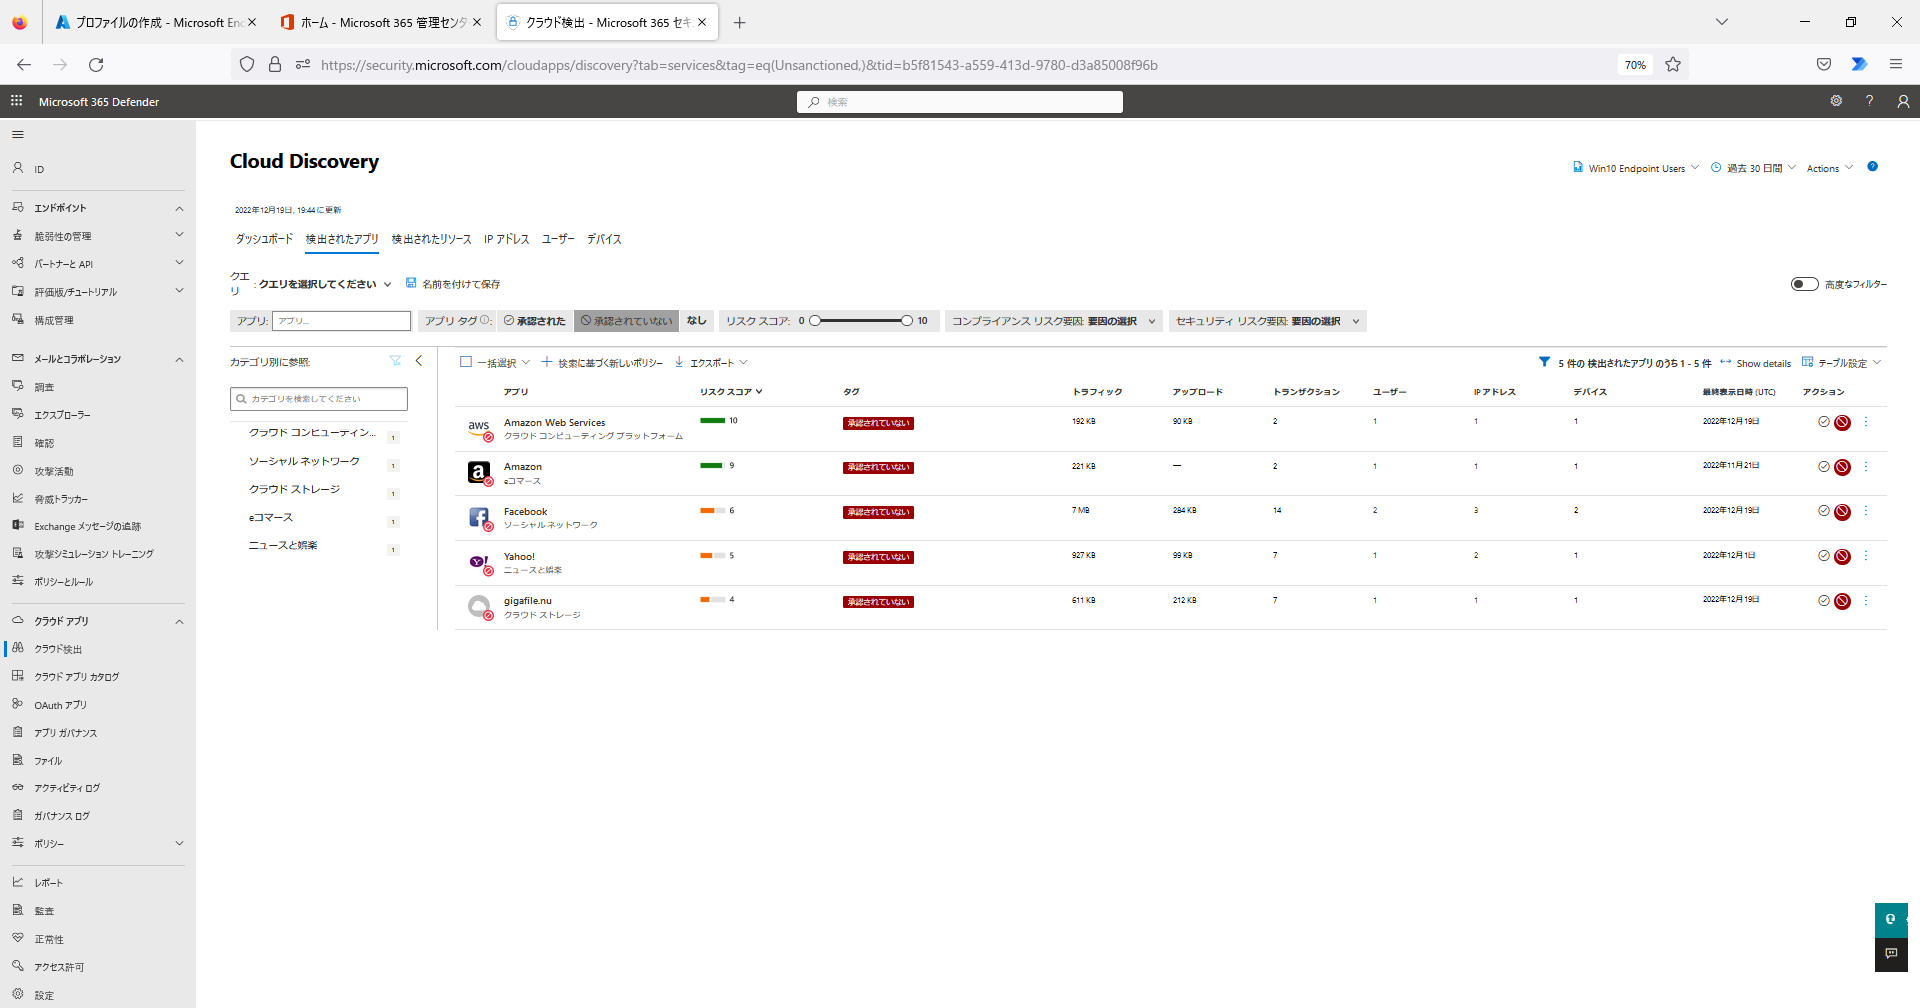Screen dimensions: 1920x1008
Task: Filter by Cloud Storage category
Action: click(x=294, y=490)
